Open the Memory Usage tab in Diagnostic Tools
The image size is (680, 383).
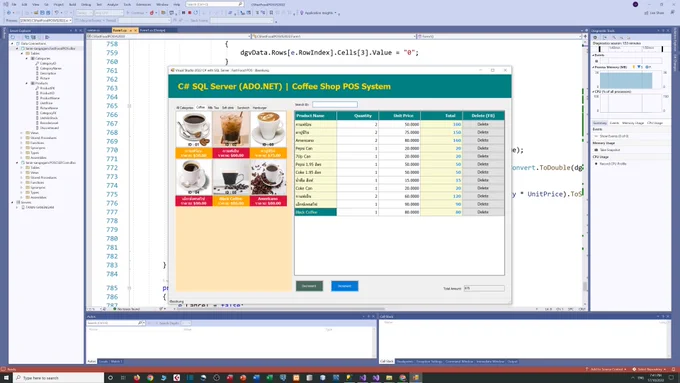[633, 123]
